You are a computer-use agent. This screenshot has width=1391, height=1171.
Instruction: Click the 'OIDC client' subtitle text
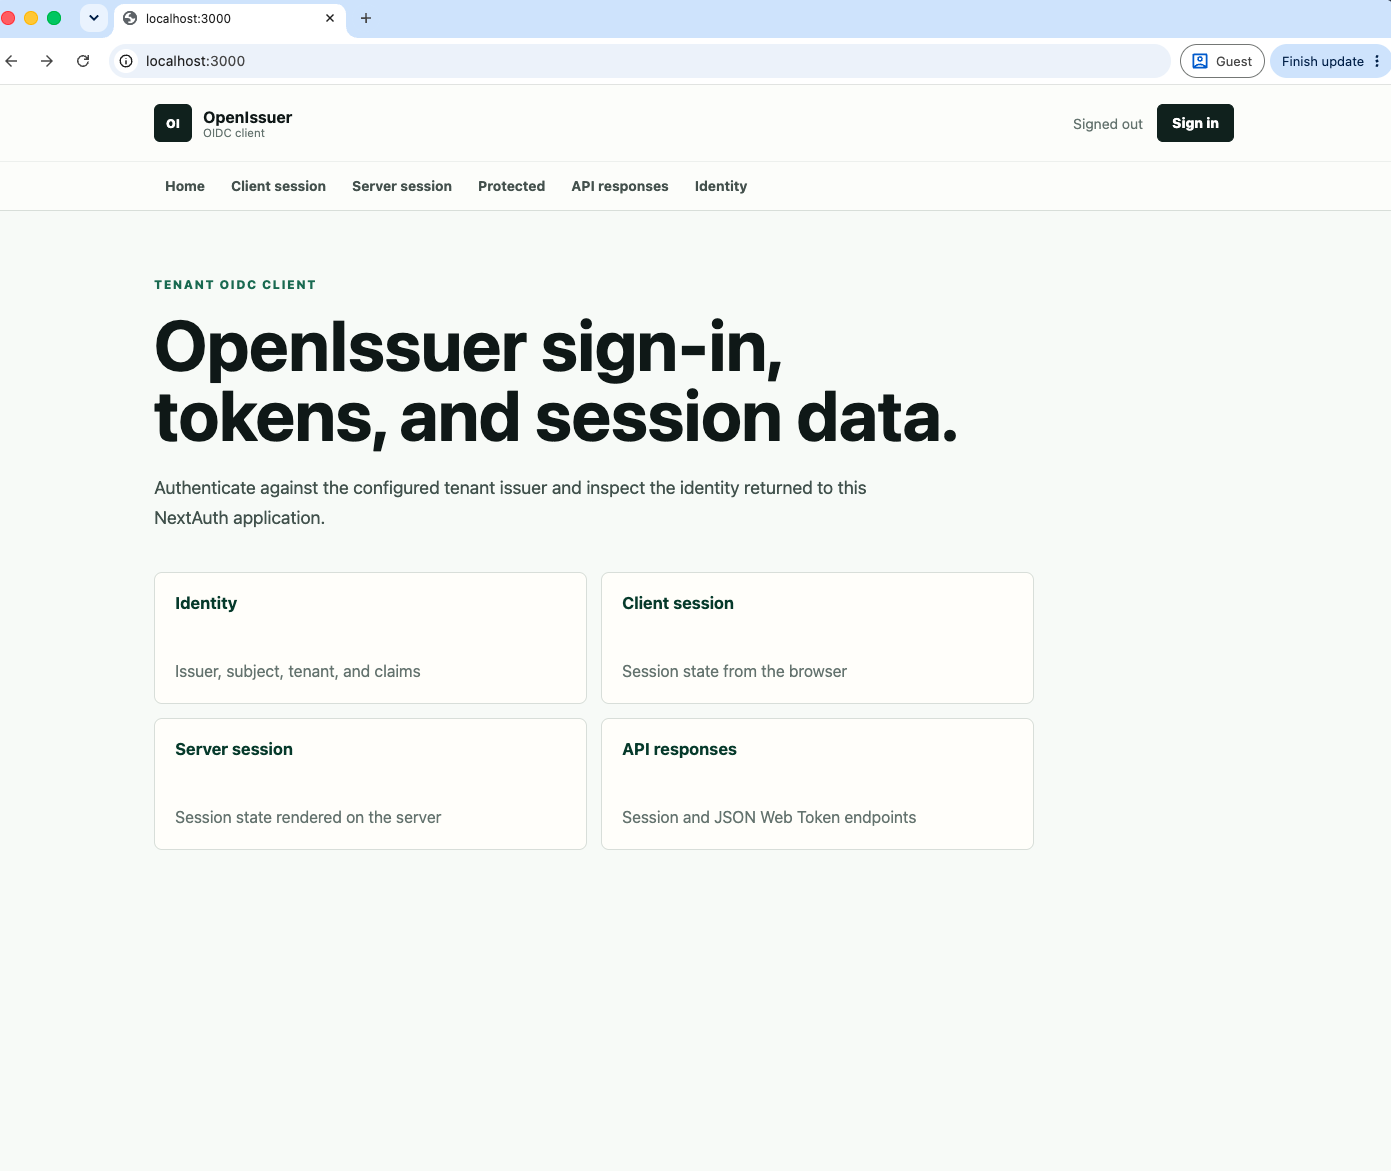[234, 133]
